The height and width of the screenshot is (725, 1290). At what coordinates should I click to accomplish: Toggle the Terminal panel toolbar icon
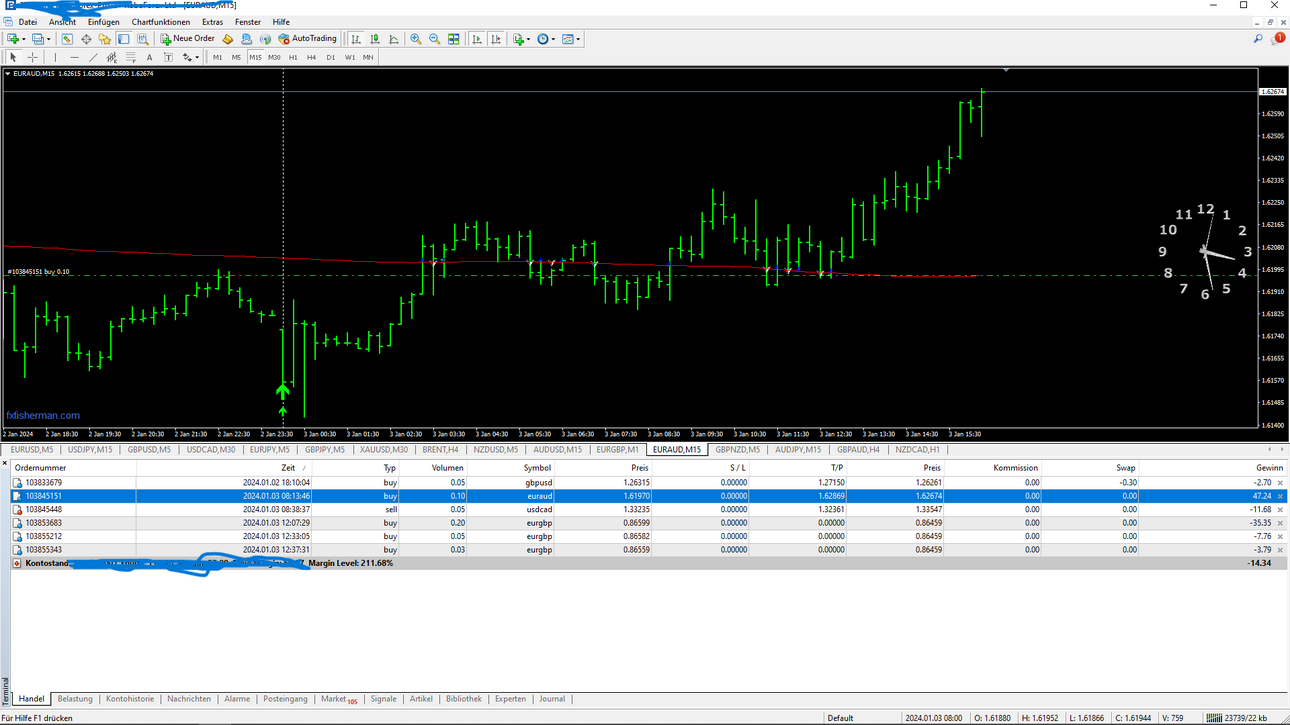[x=124, y=39]
